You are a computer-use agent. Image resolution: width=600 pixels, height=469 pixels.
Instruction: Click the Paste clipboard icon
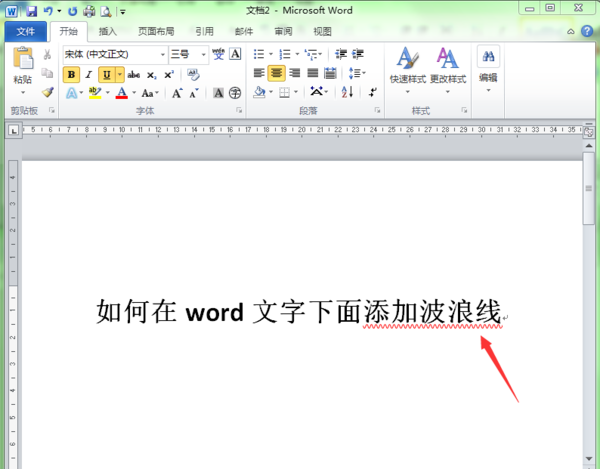click(23, 58)
